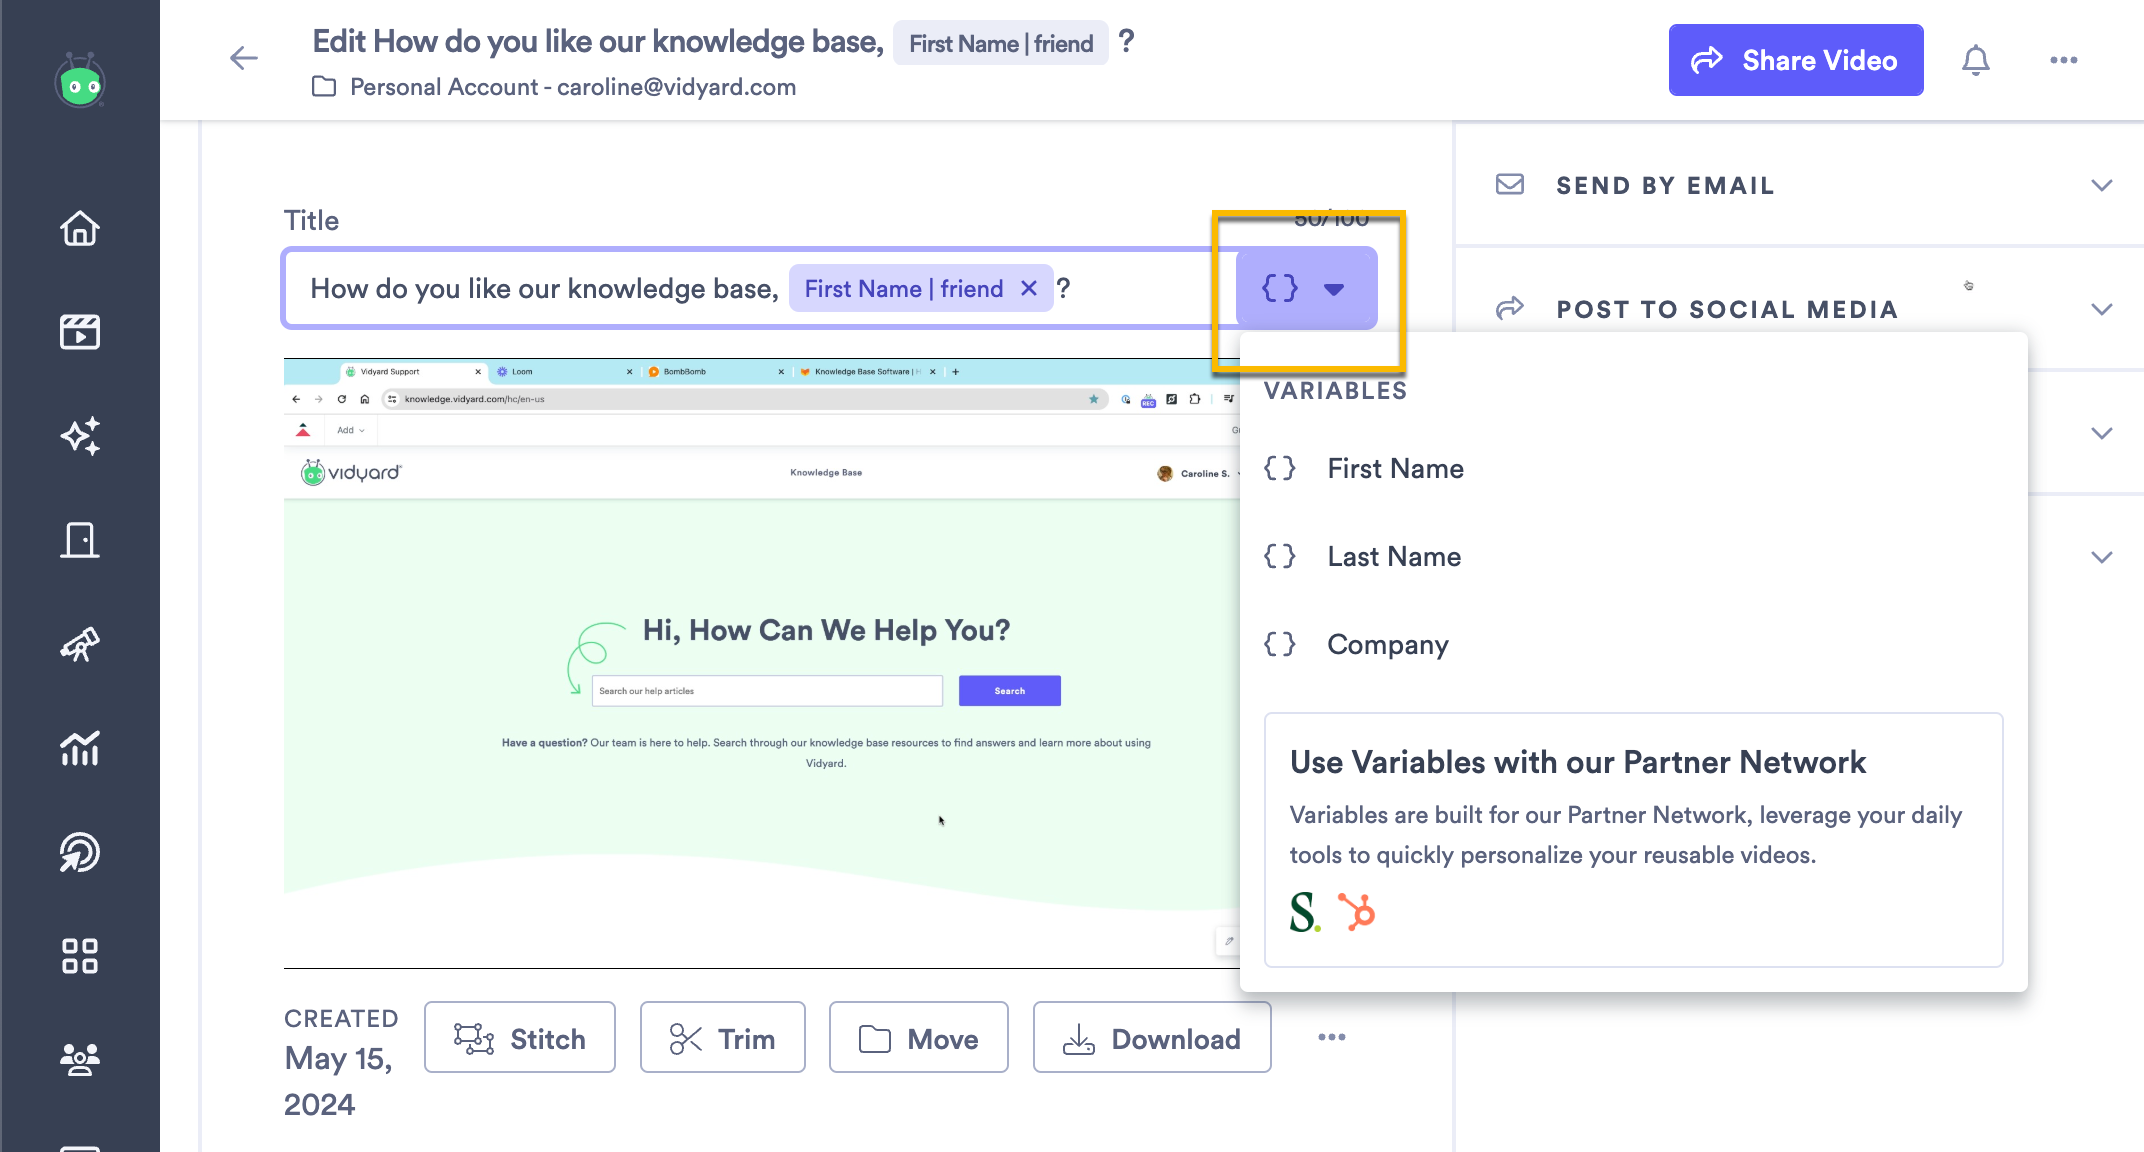Viewport: 2144px width, 1152px height.
Task: Click Personal Account - caroline@vidyard.com text
Action: tap(573, 87)
